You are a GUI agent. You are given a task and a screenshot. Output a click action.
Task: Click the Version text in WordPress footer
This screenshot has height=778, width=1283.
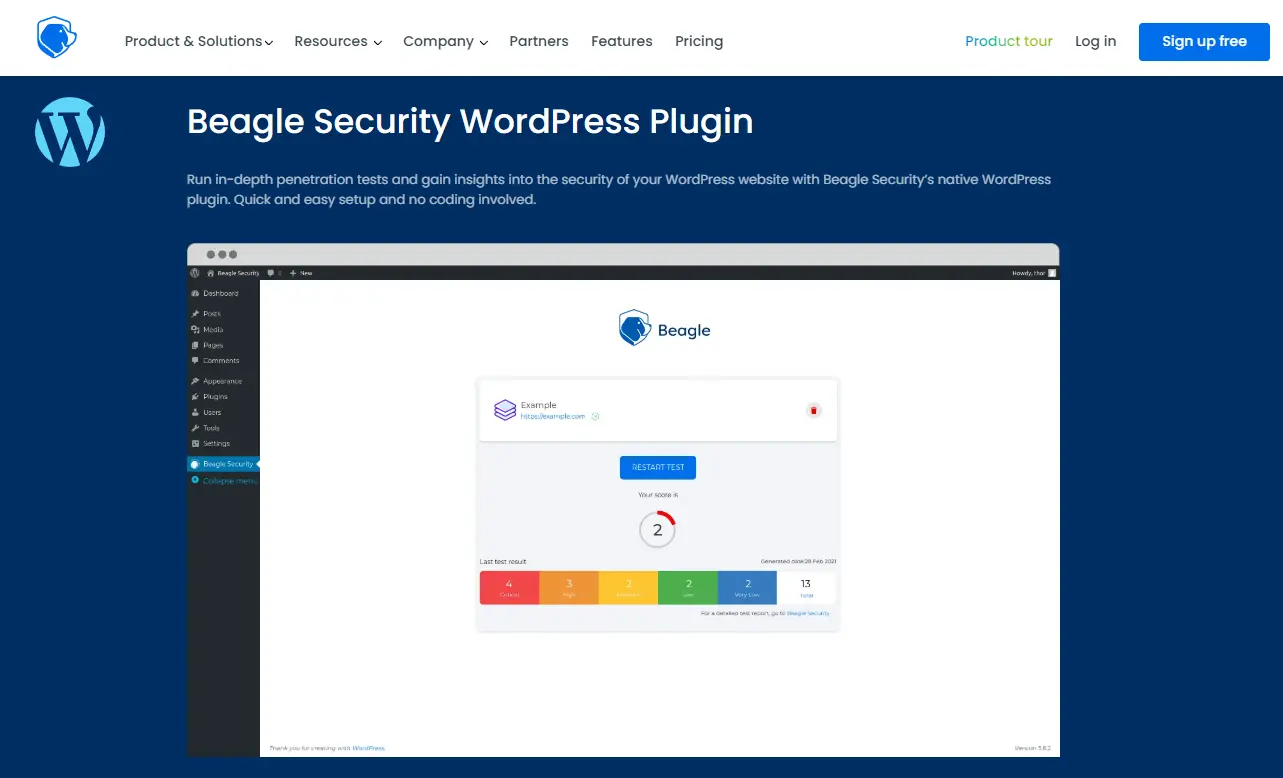coord(1032,748)
